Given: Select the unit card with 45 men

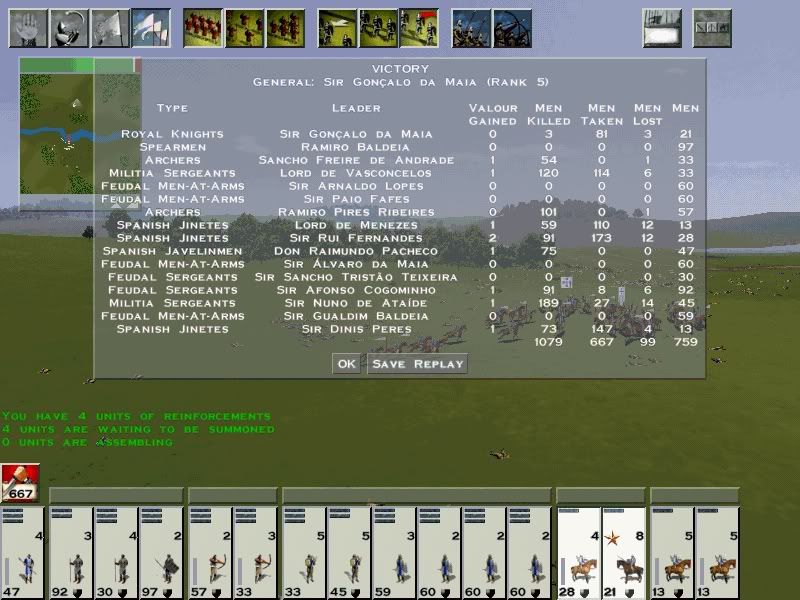Looking at the screenshot, I should (x=349, y=553).
